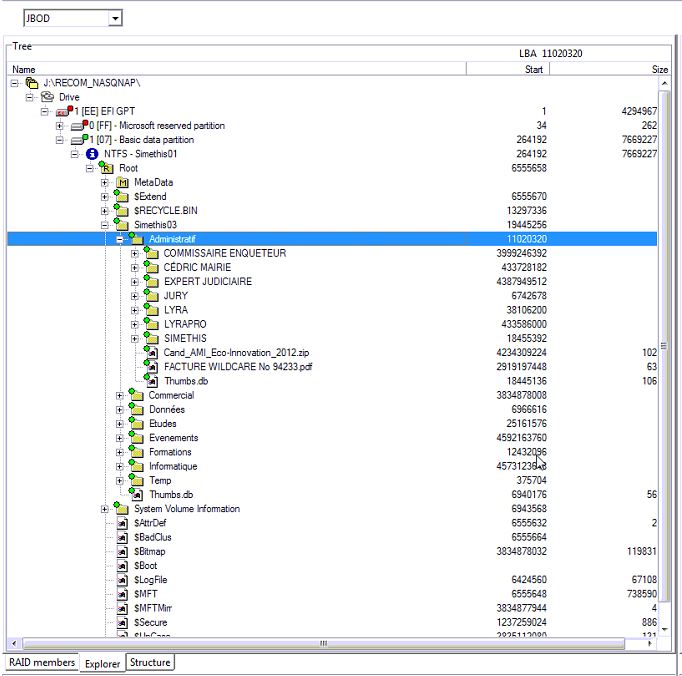Click the $MFT file icon

122,594
